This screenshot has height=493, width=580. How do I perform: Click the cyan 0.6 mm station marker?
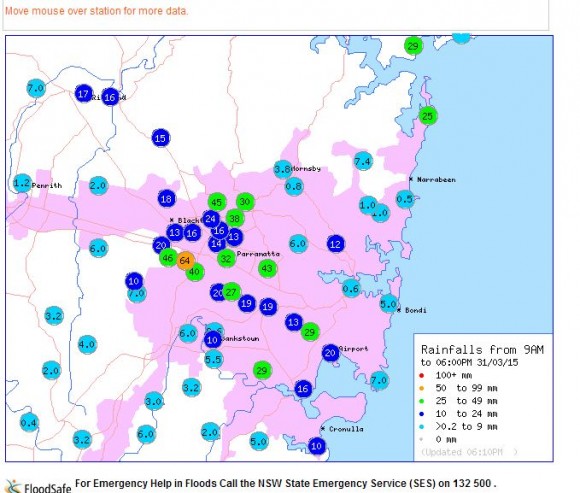point(351,288)
